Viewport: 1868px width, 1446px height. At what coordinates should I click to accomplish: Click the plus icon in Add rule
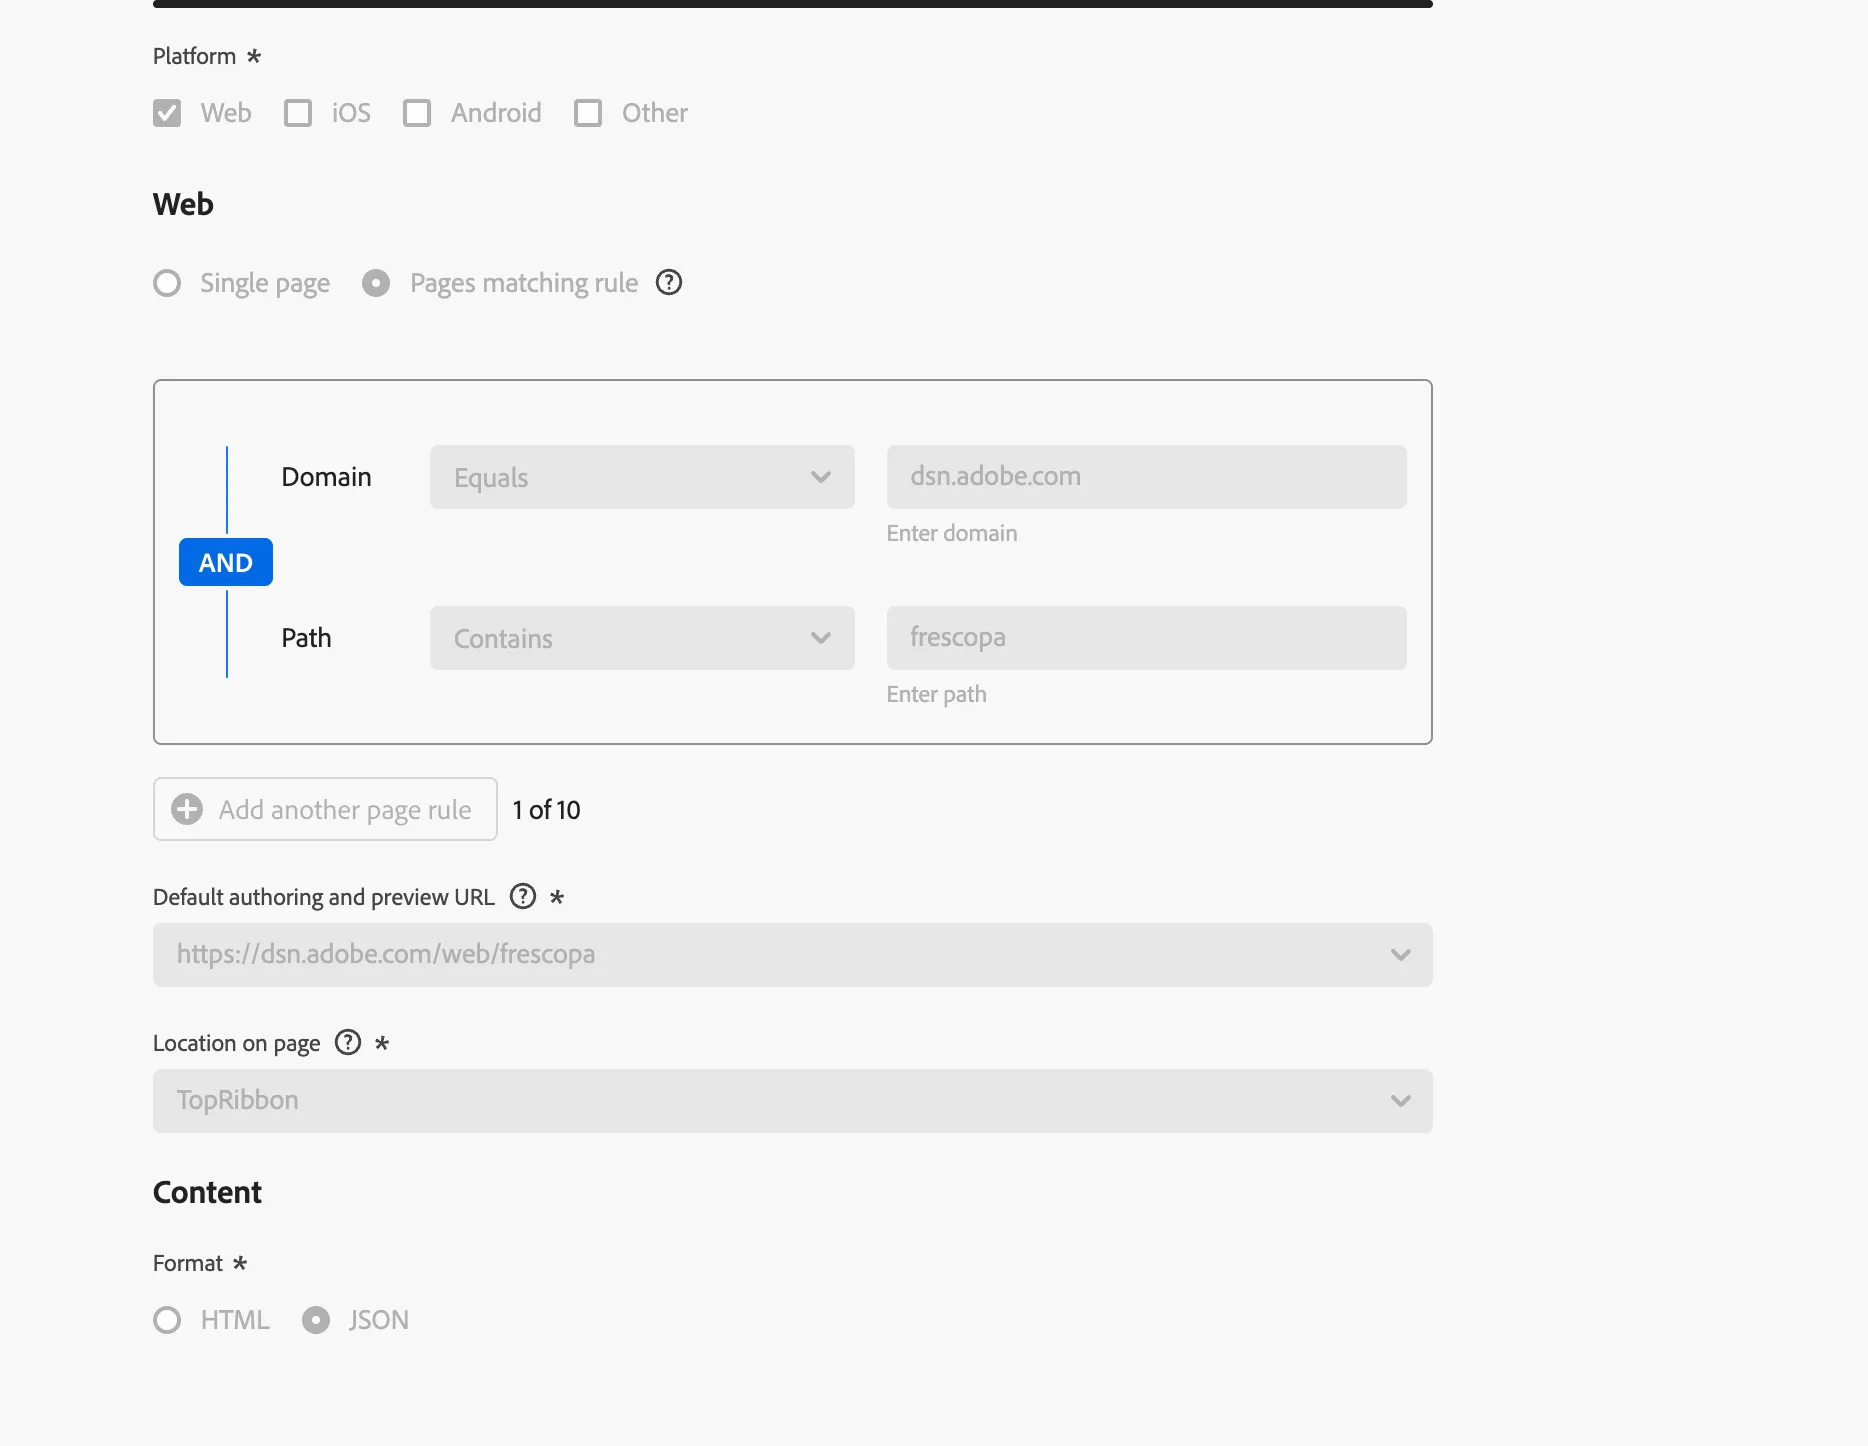[x=187, y=809]
